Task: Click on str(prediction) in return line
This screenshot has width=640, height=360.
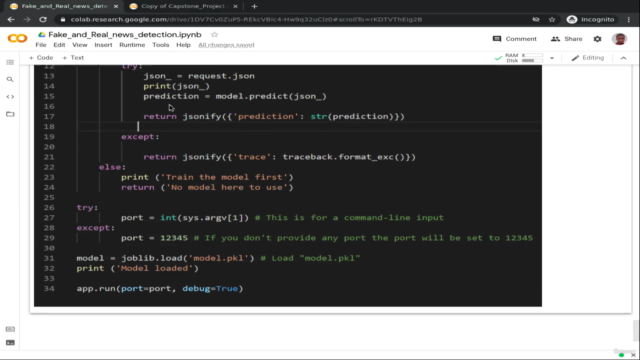Action: (x=352, y=116)
